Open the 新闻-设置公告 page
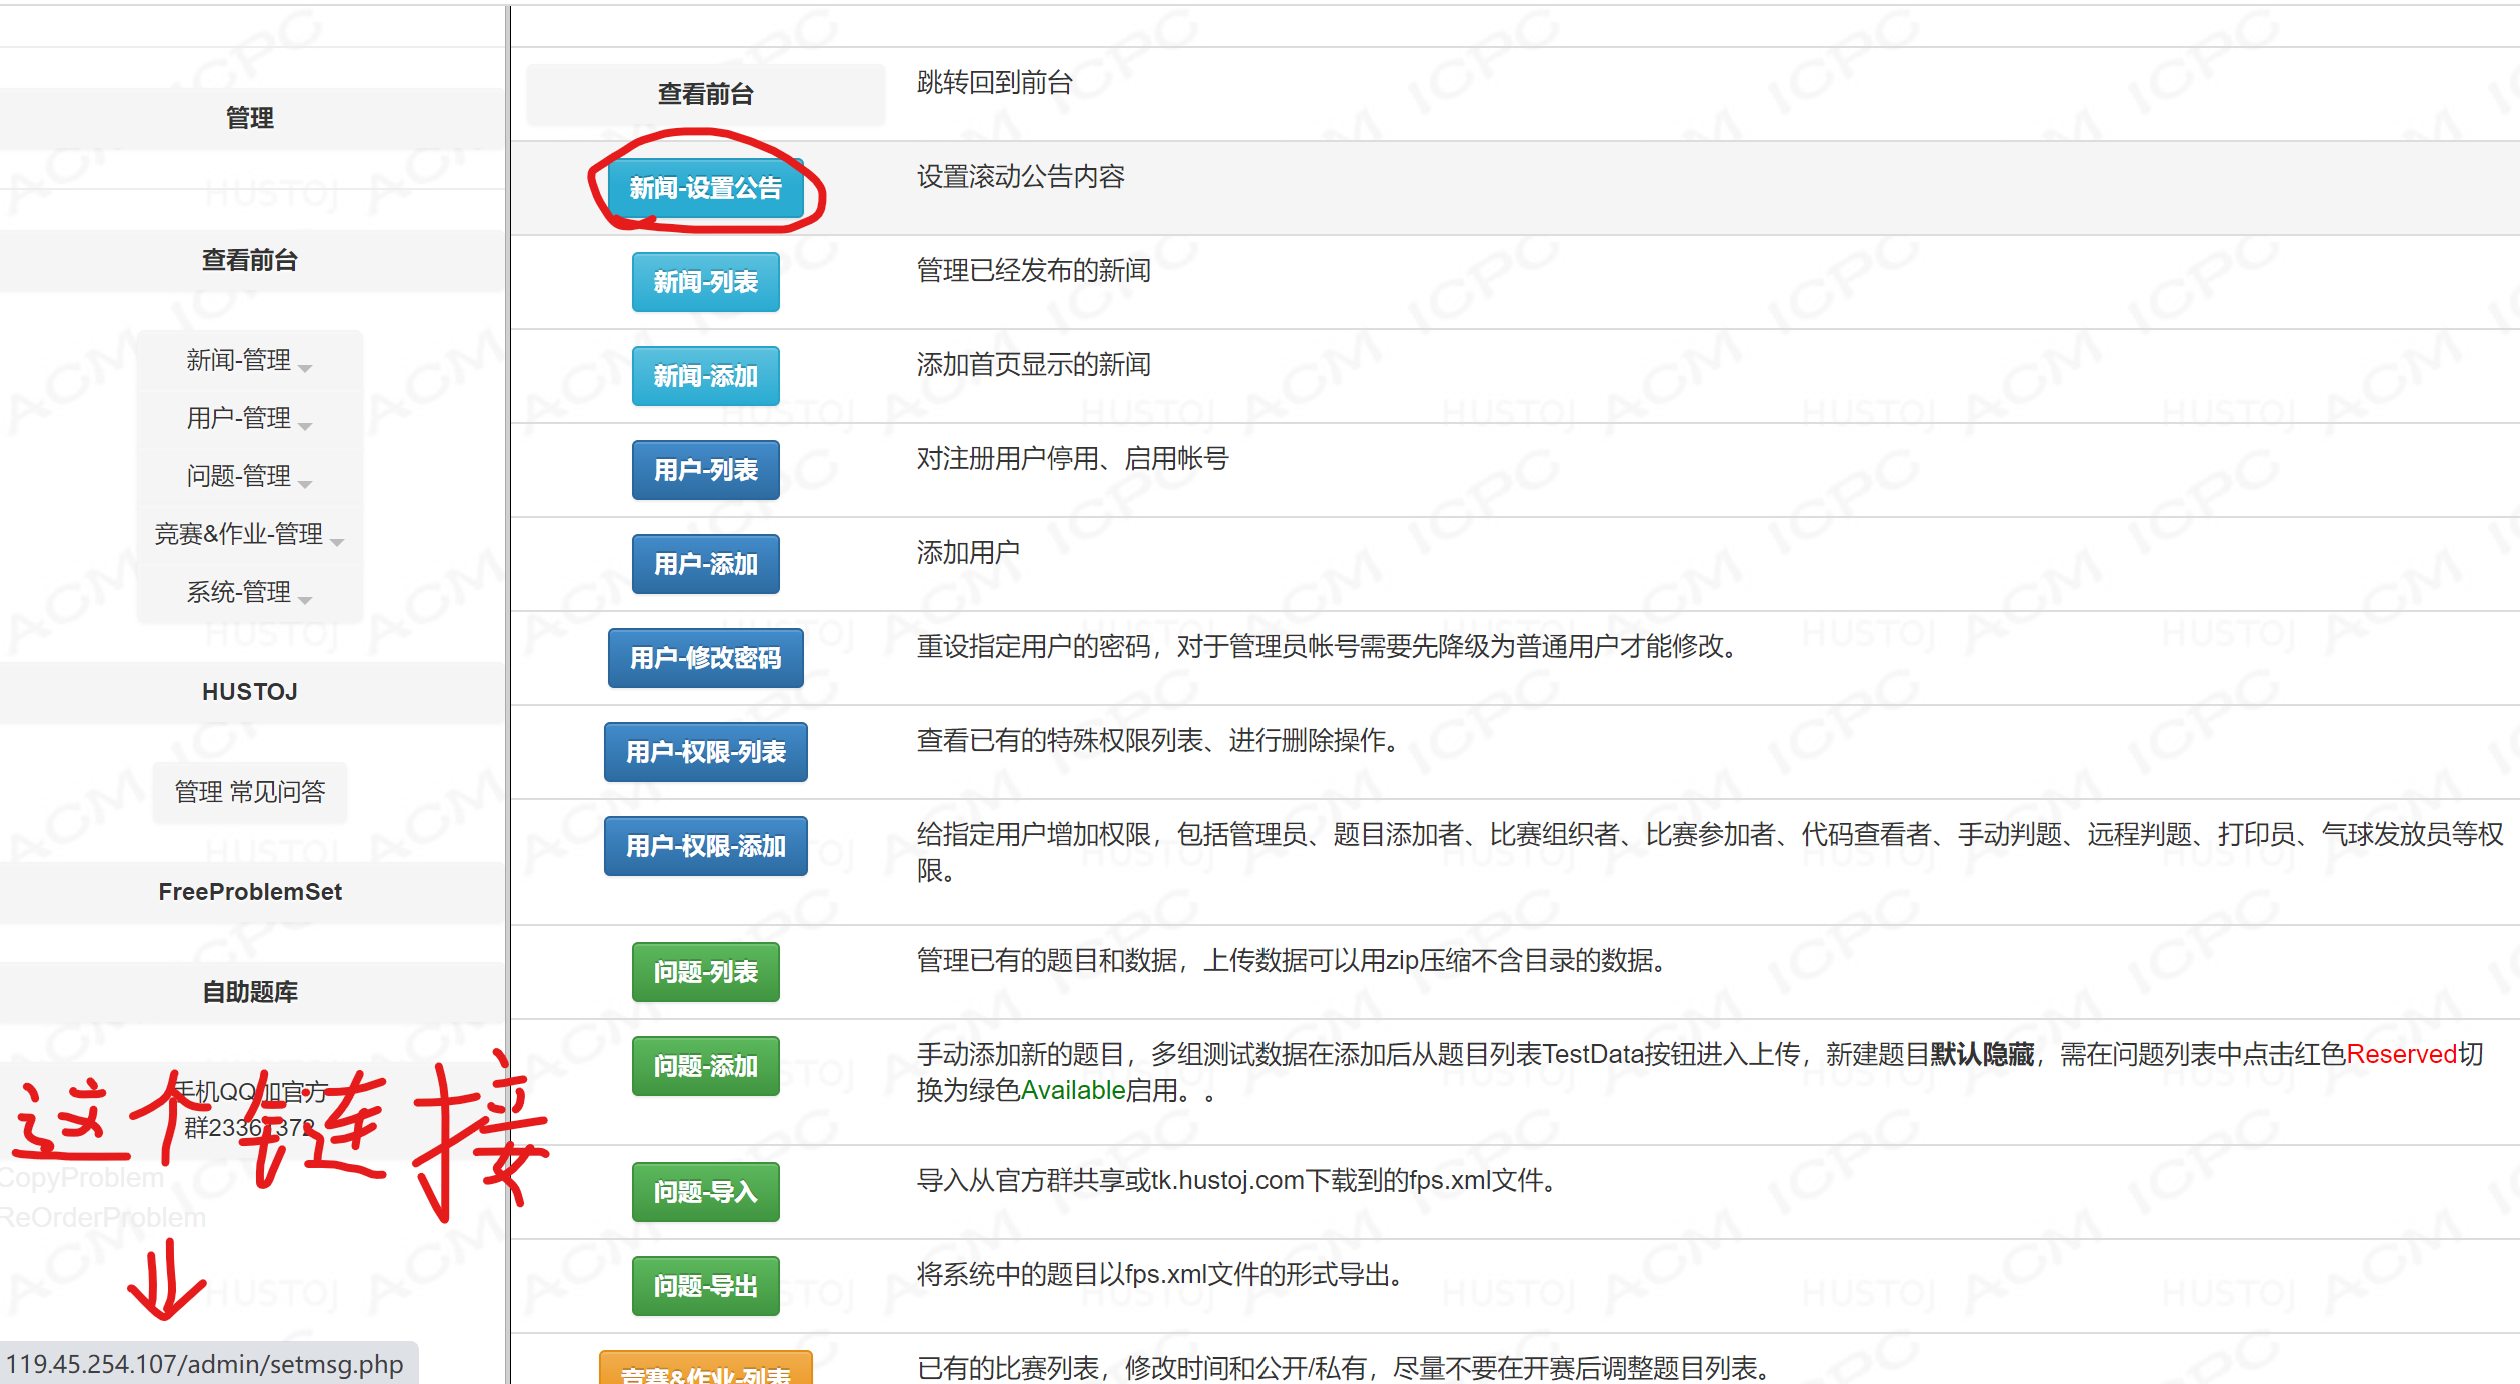Image resolution: width=2520 pixels, height=1384 pixels. point(706,188)
